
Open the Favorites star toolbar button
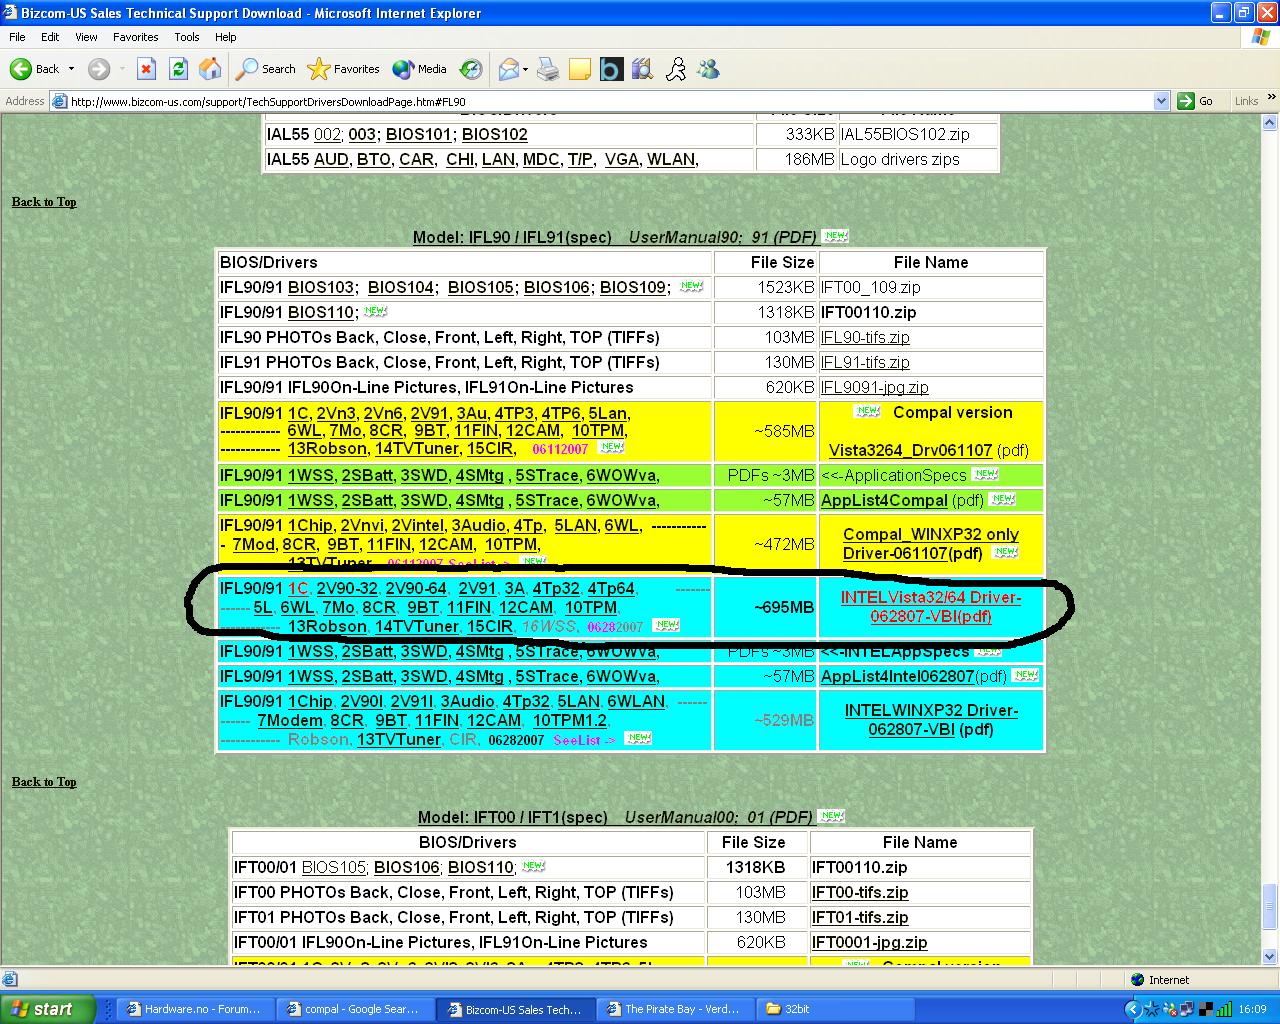[x=344, y=69]
